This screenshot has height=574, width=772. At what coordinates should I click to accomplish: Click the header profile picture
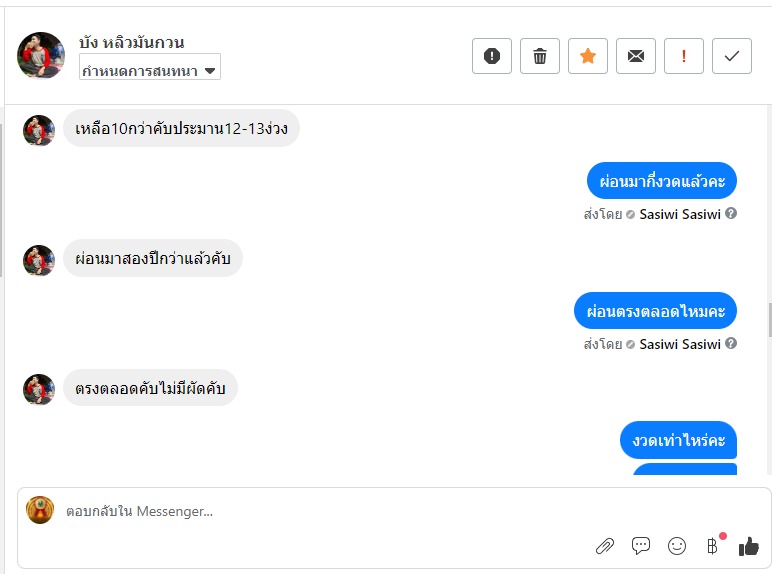41,55
